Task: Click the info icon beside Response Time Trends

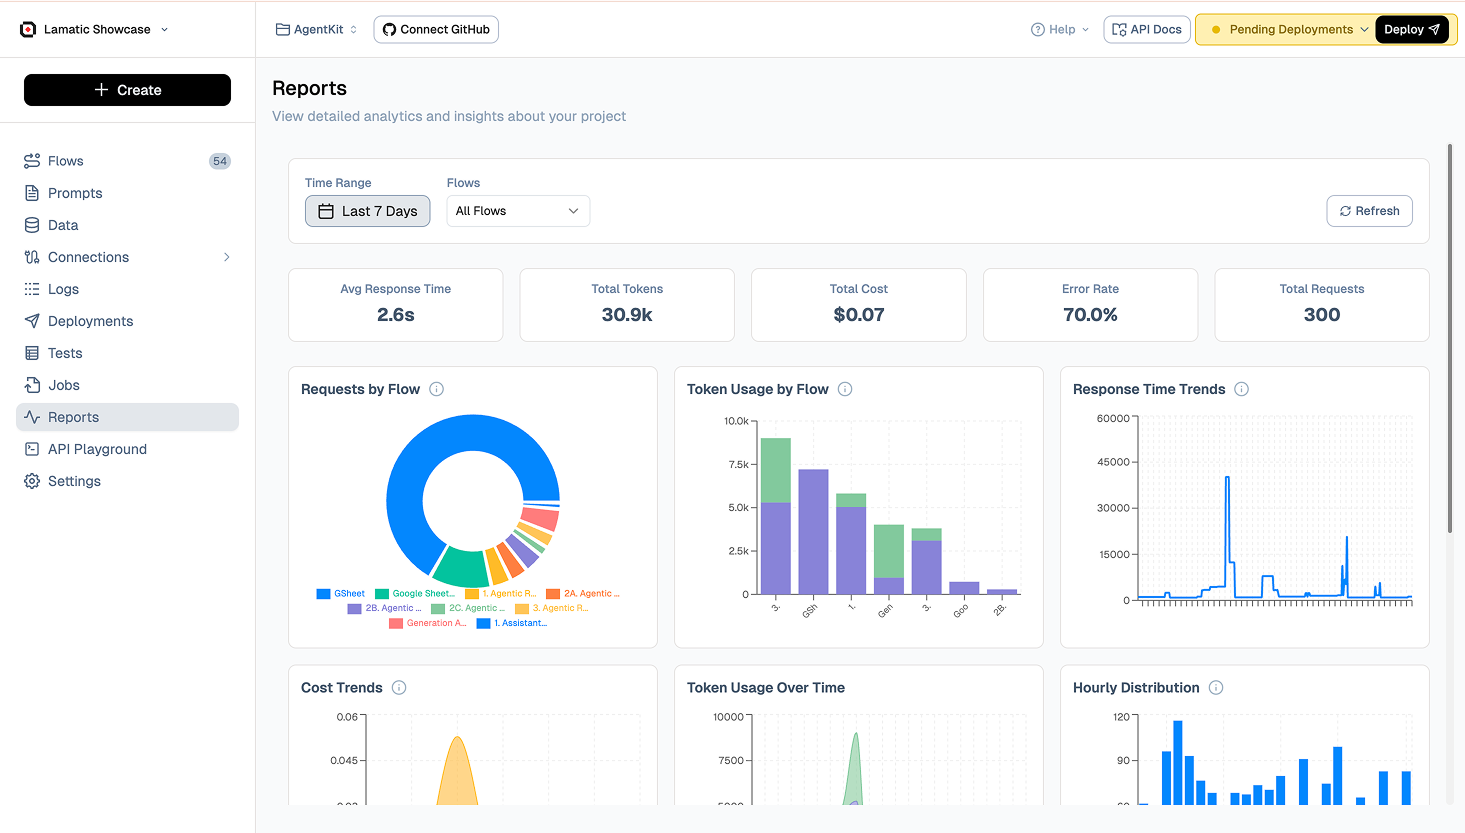Action: coord(1242,389)
